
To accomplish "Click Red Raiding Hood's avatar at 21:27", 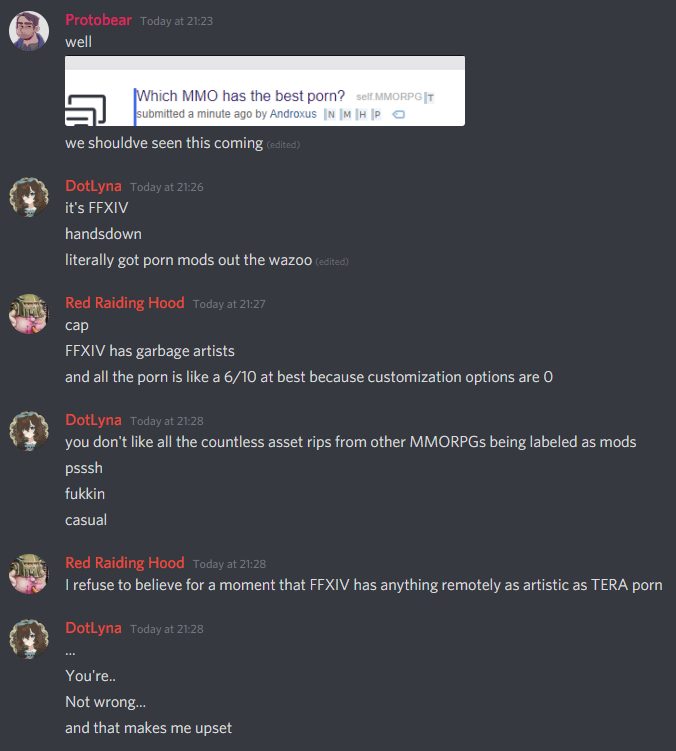I will [x=29, y=314].
